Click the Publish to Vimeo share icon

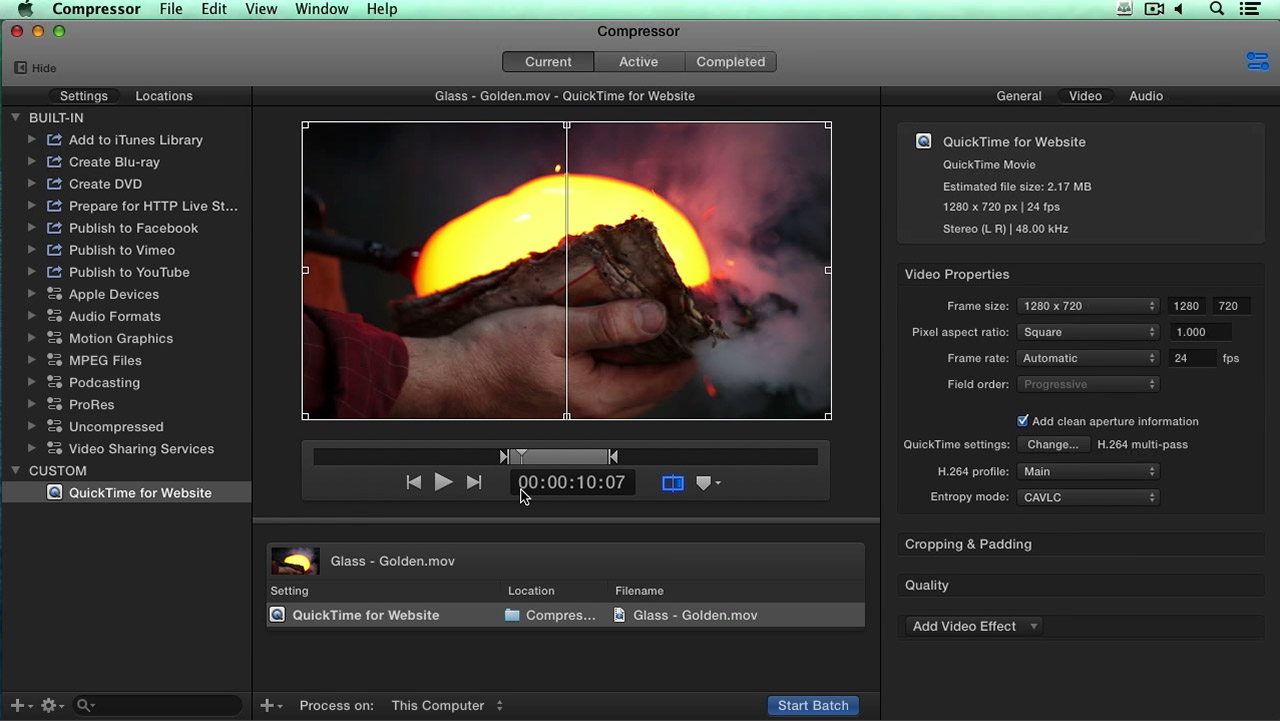pos(54,250)
